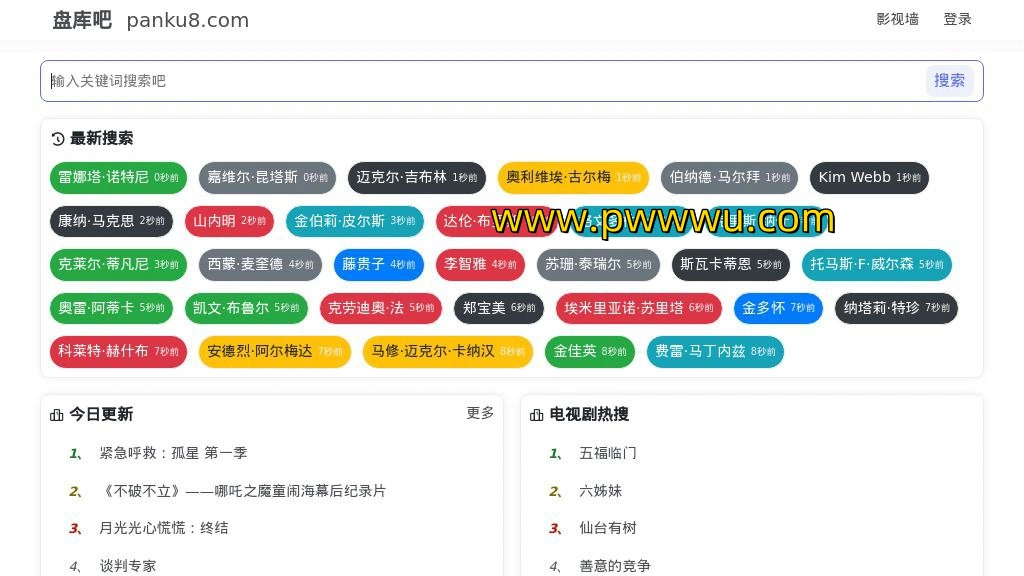
Task: Select the 雷娜塔·诺特尼 search tag
Action: click(x=118, y=178)
